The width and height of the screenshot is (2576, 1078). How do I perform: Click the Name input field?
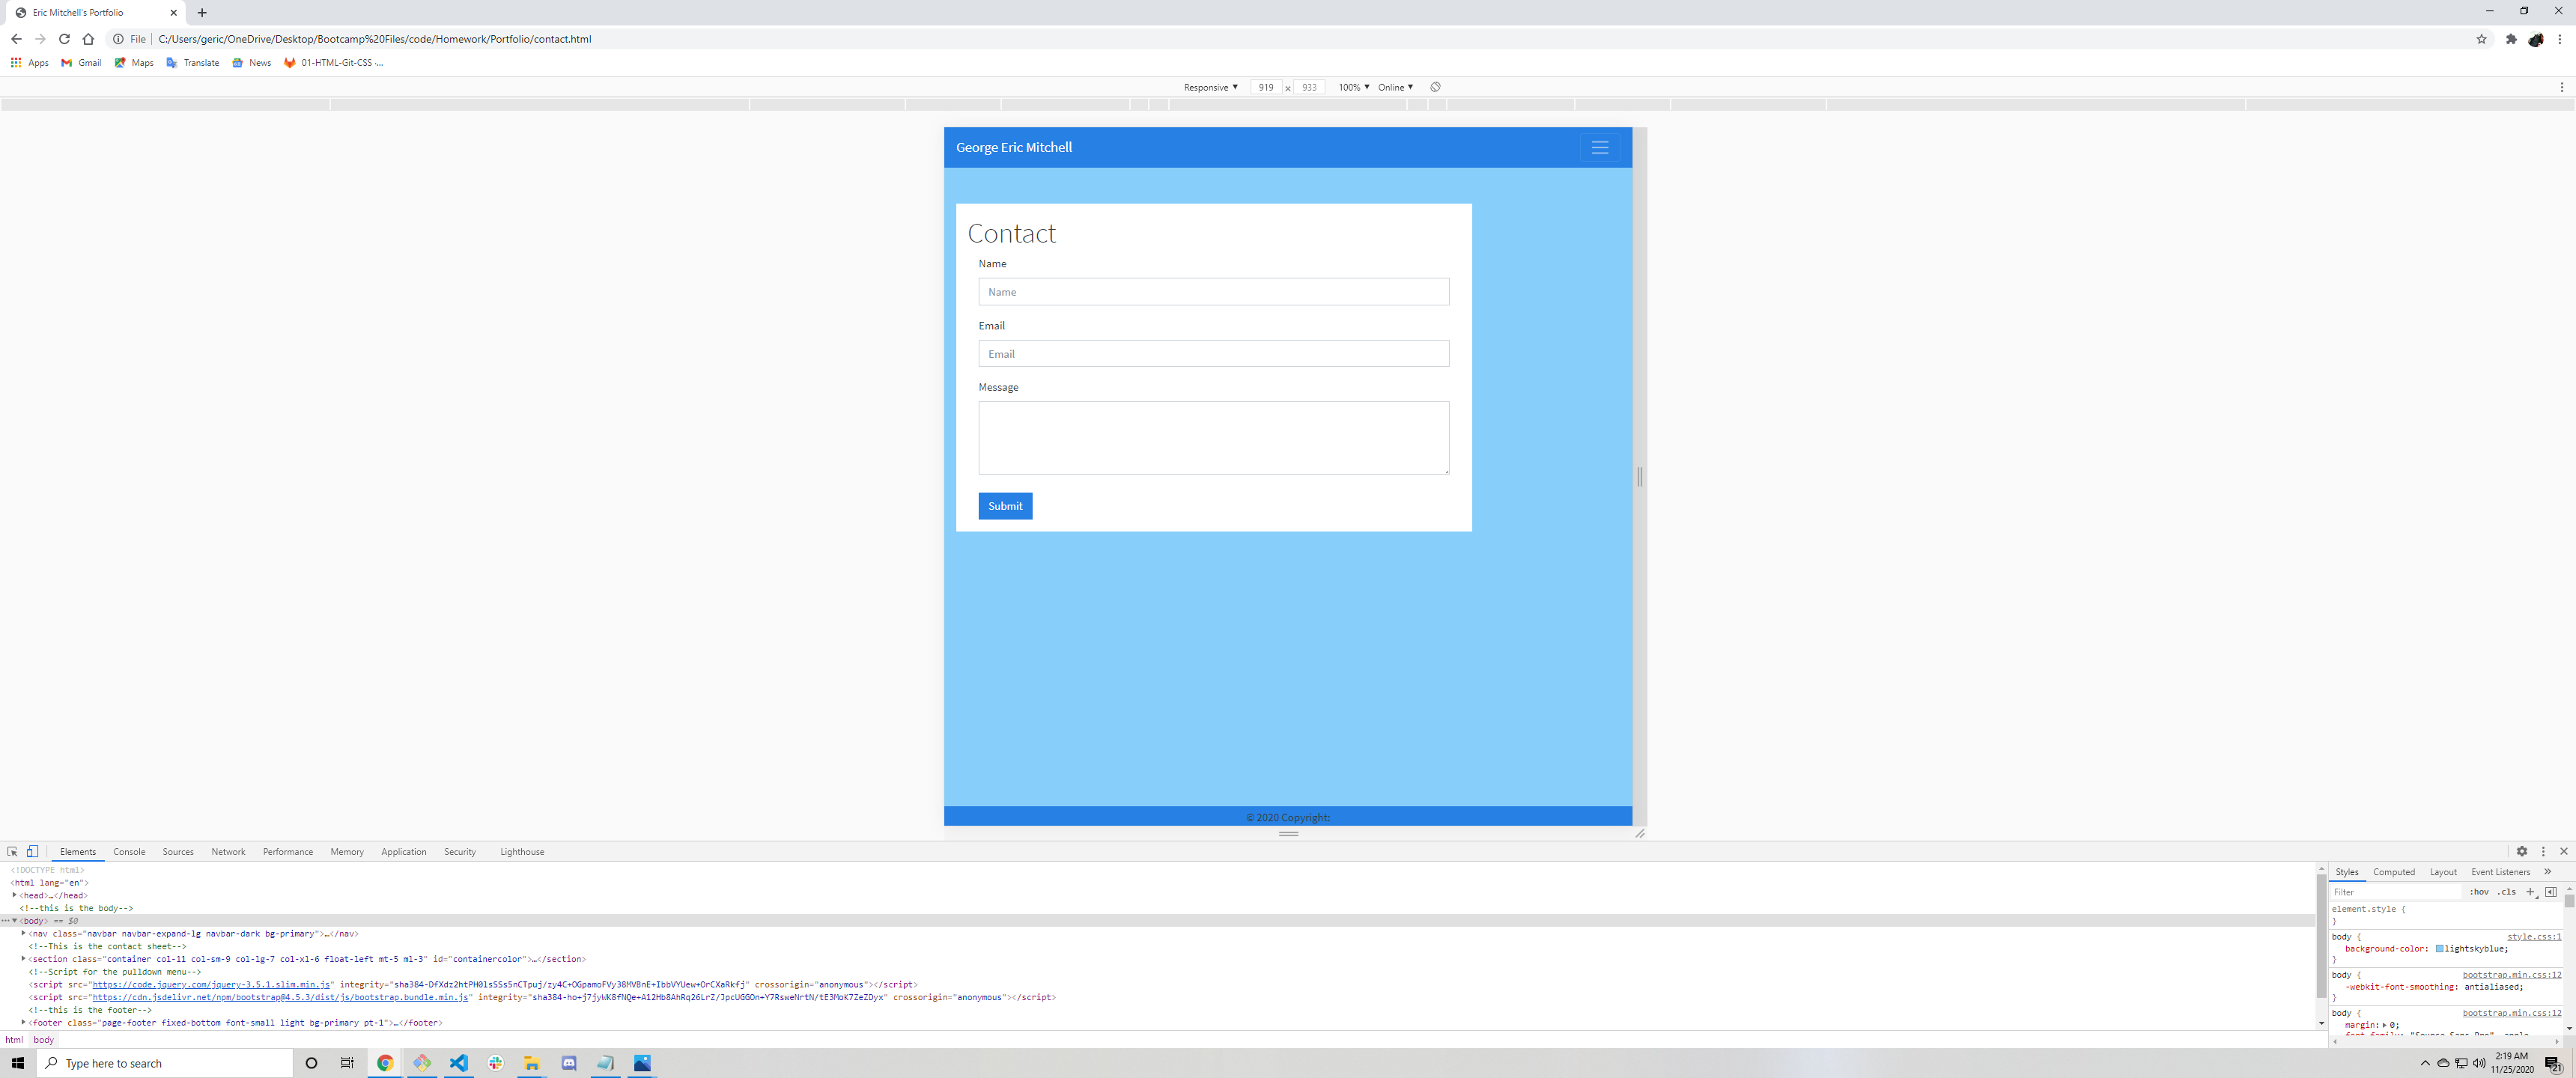[x=1213, y=292]
